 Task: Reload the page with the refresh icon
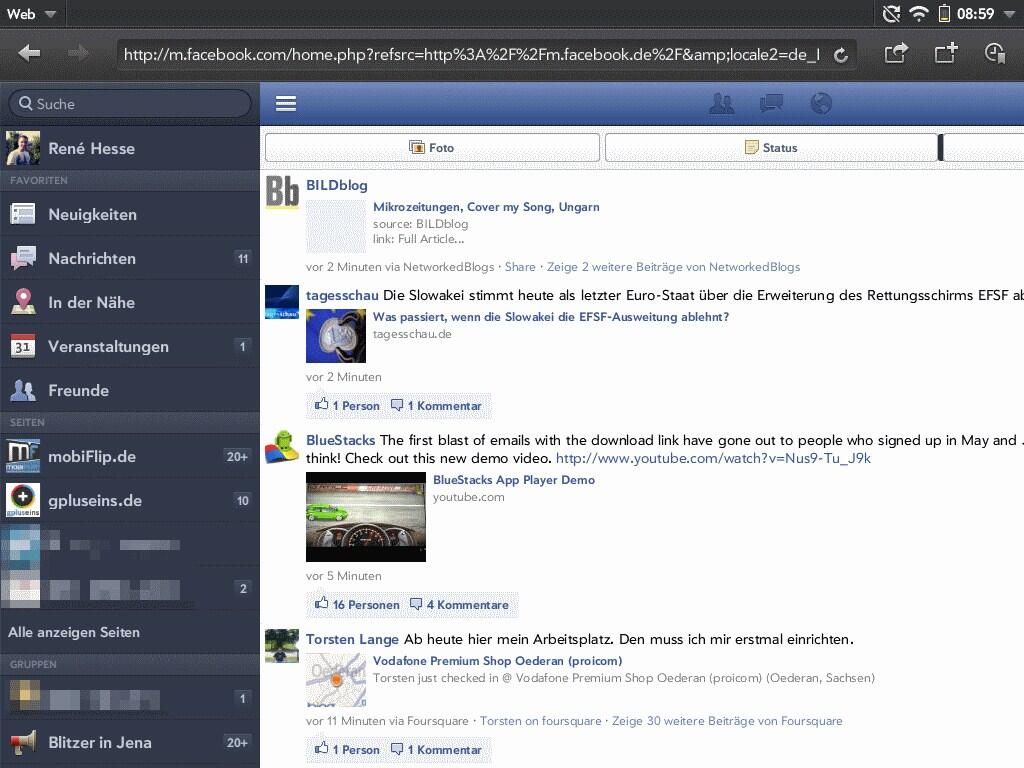tap(841, 55)
